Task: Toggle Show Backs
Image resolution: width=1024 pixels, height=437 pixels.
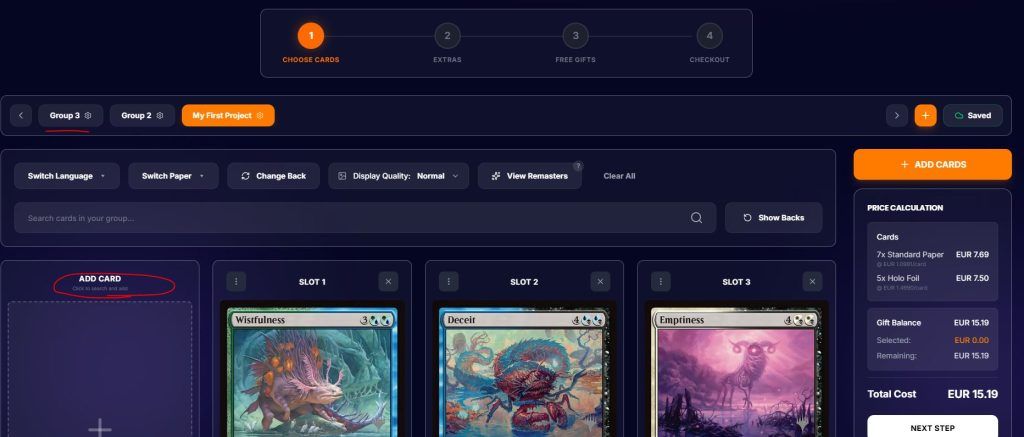Action: tap(773, 218)
